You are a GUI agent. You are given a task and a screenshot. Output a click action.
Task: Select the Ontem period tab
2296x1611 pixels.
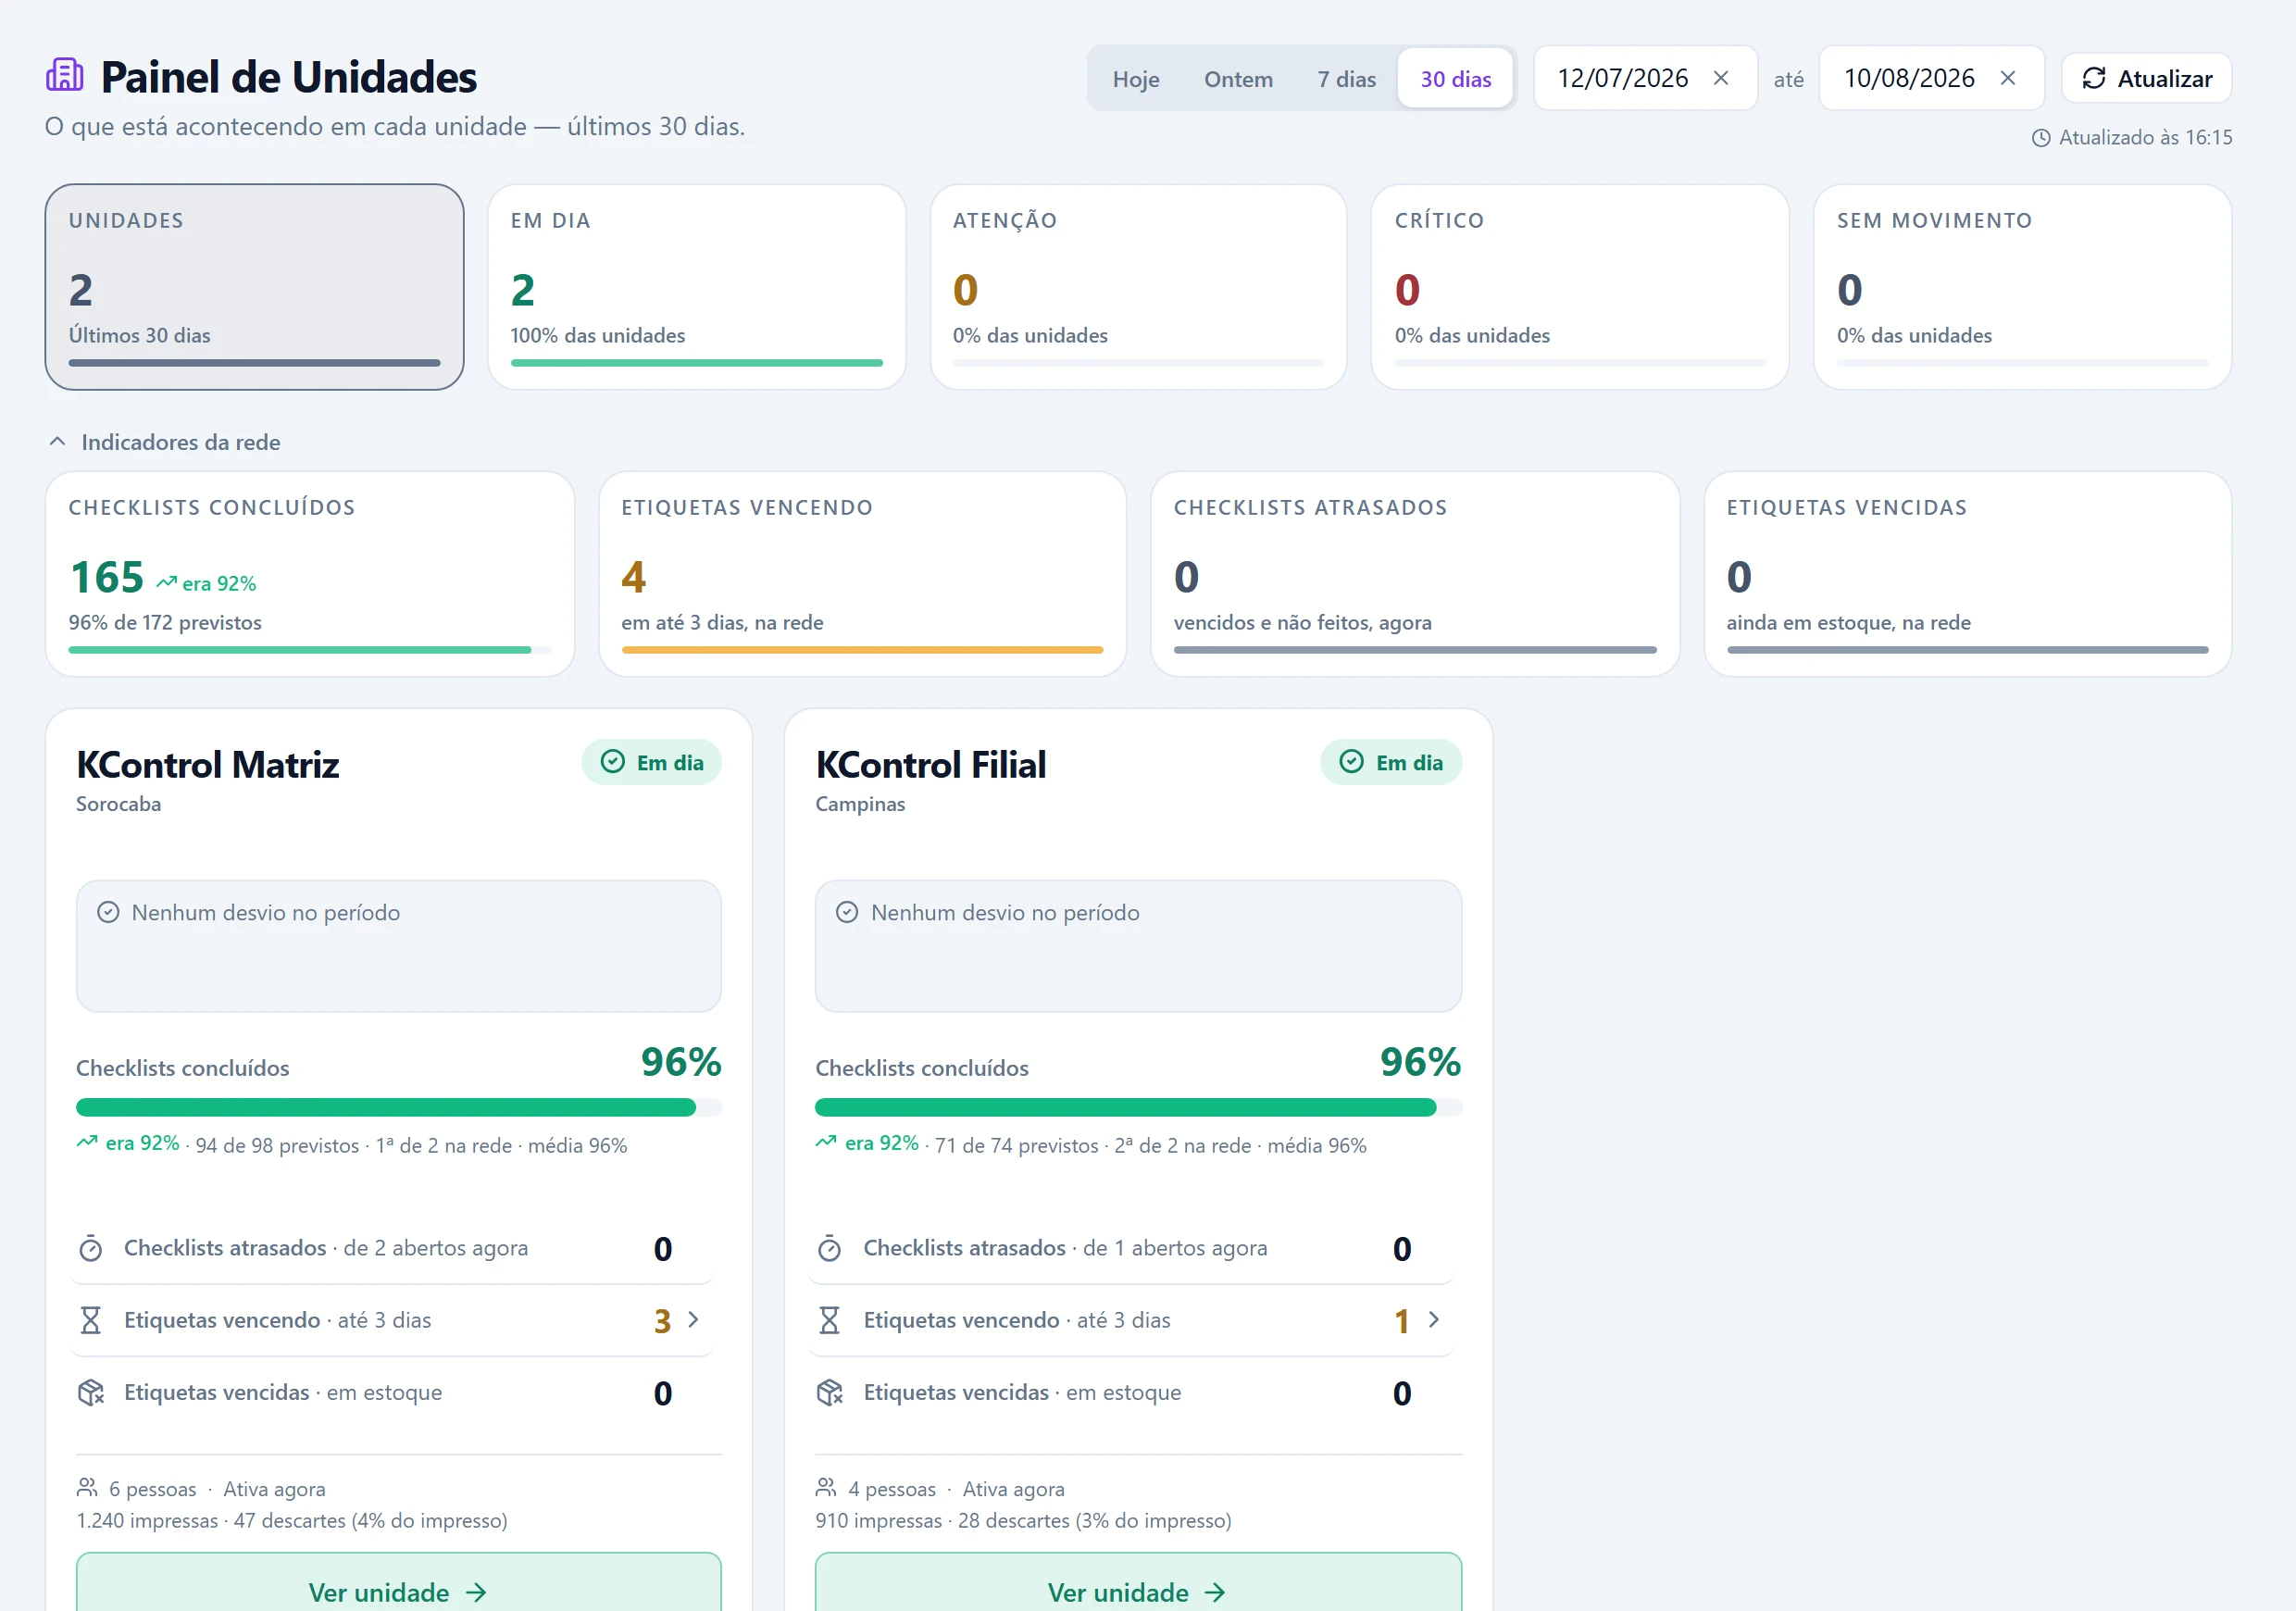1238,79
